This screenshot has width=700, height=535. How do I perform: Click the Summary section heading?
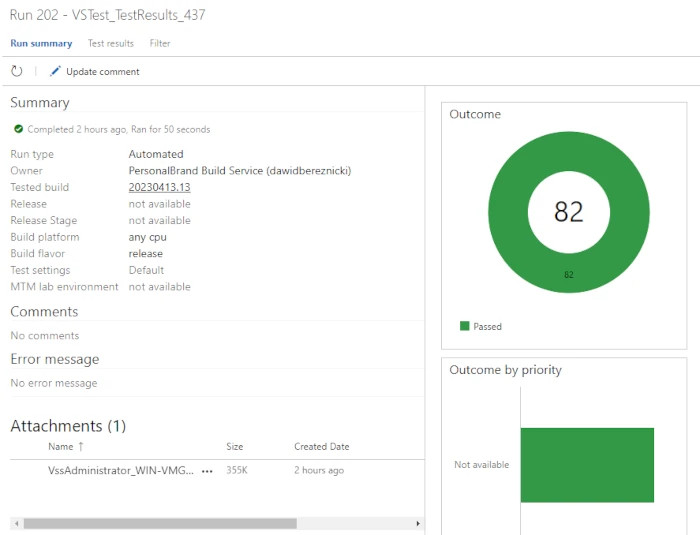[x=40, y=103]
